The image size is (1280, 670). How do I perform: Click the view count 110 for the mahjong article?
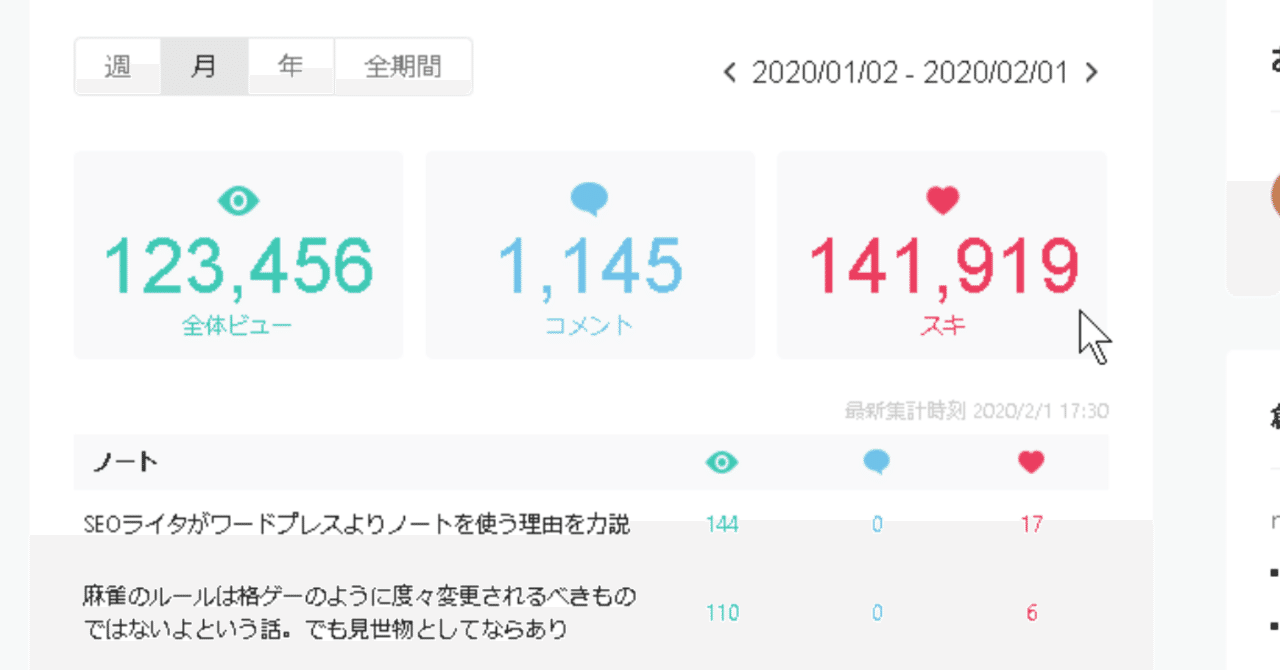pyautogui.click(x=721, y=612)
